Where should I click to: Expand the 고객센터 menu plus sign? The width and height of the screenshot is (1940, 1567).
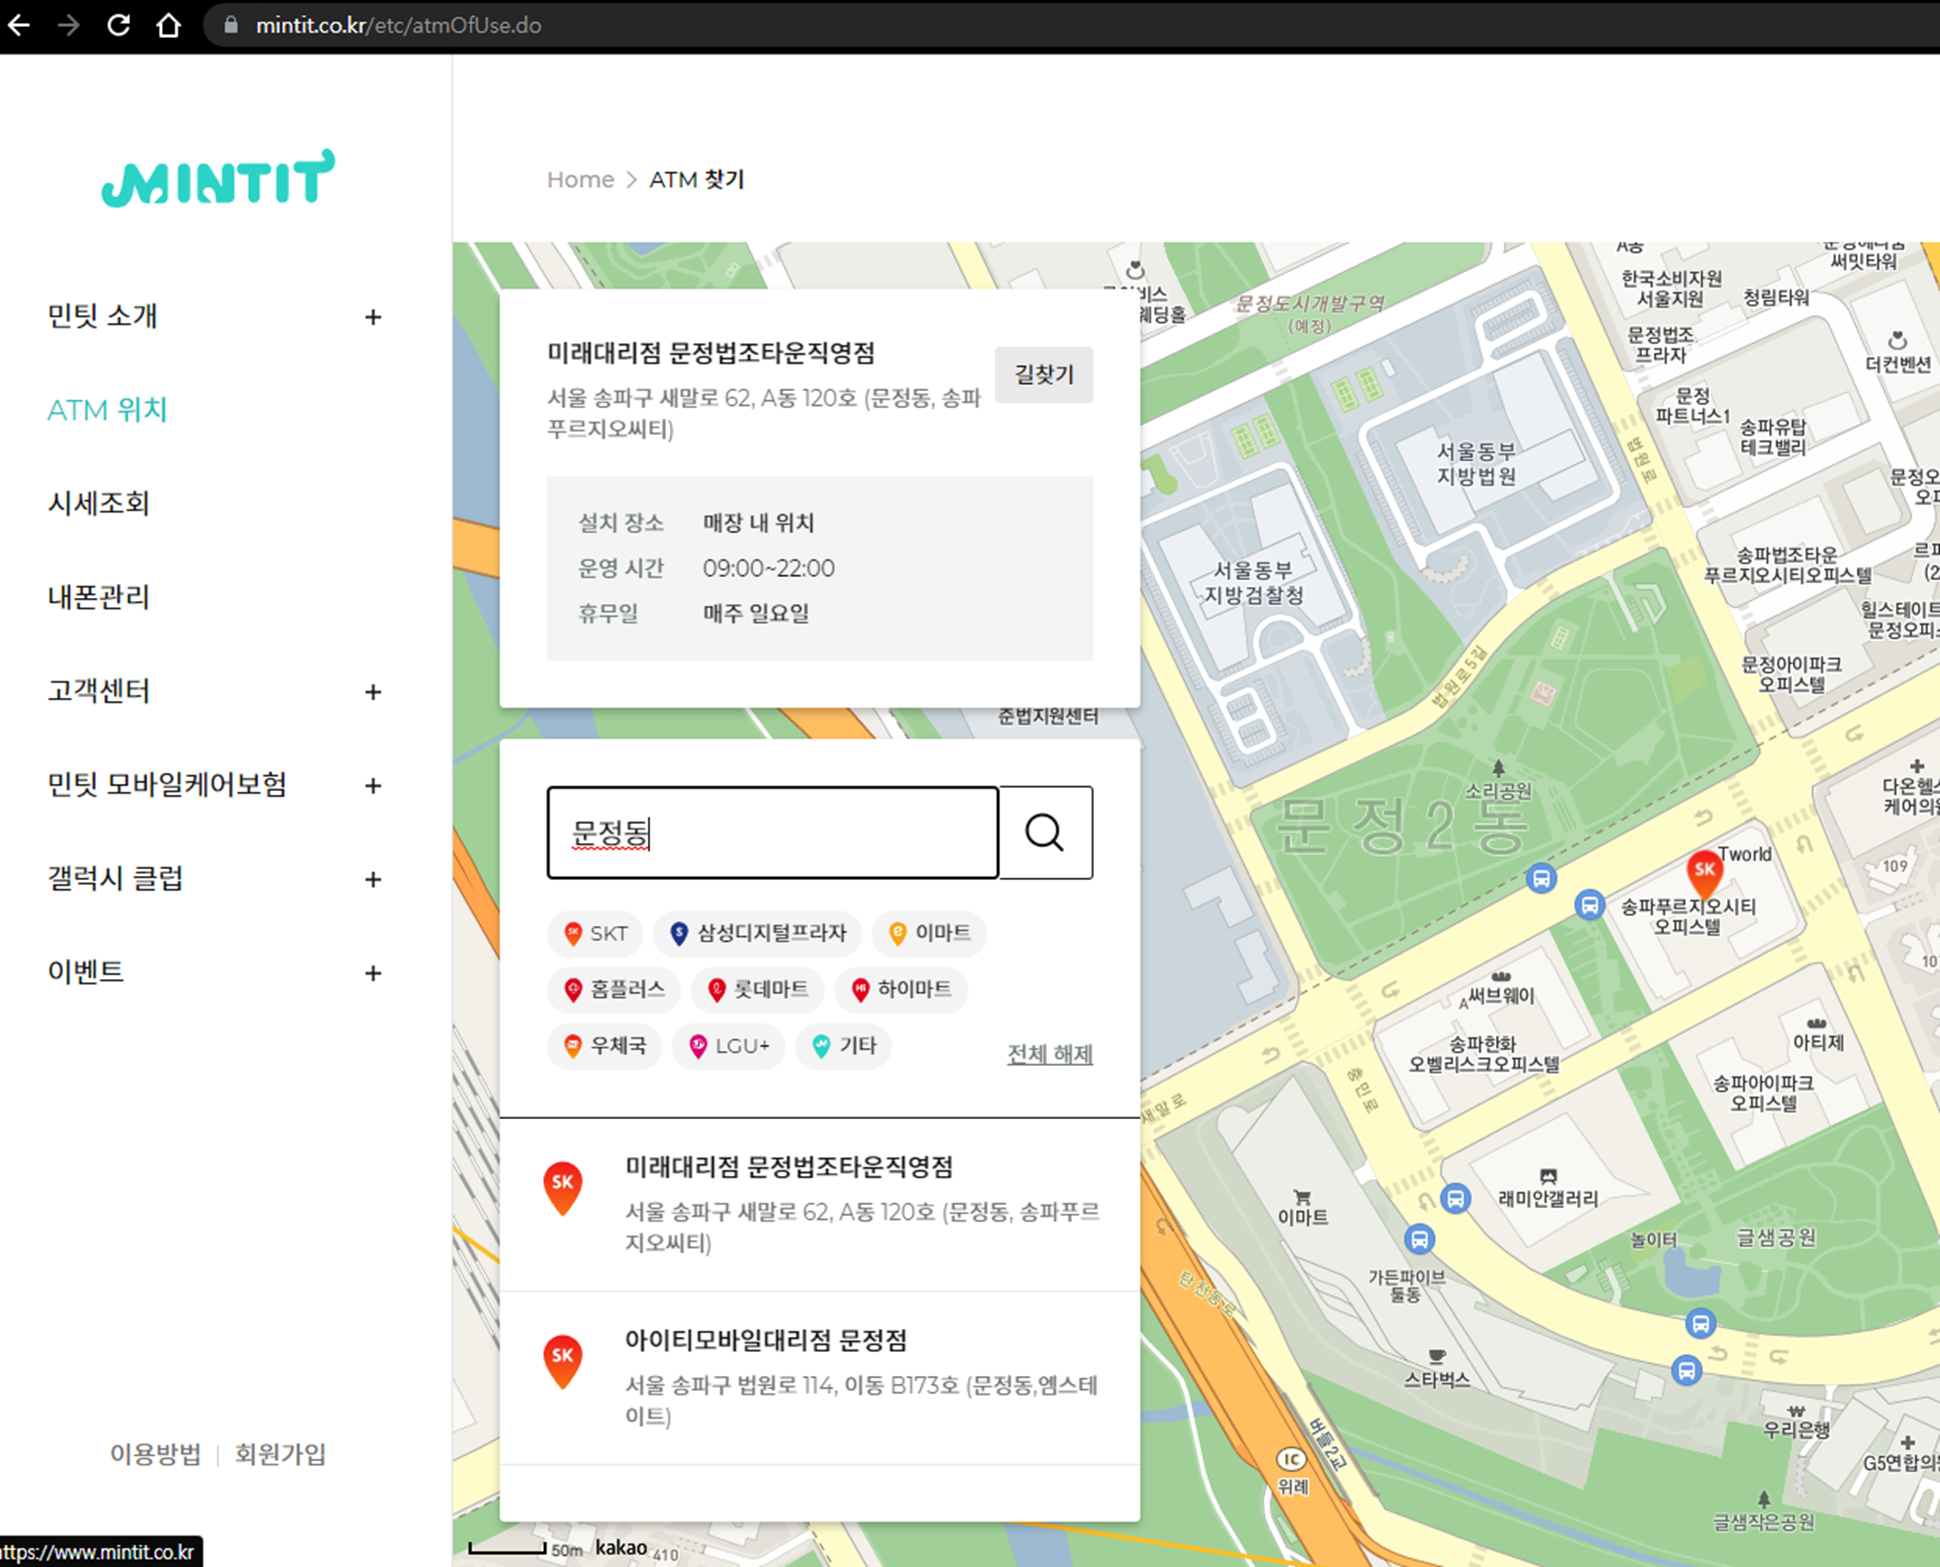pyautogui.click(x=372, y=692)
